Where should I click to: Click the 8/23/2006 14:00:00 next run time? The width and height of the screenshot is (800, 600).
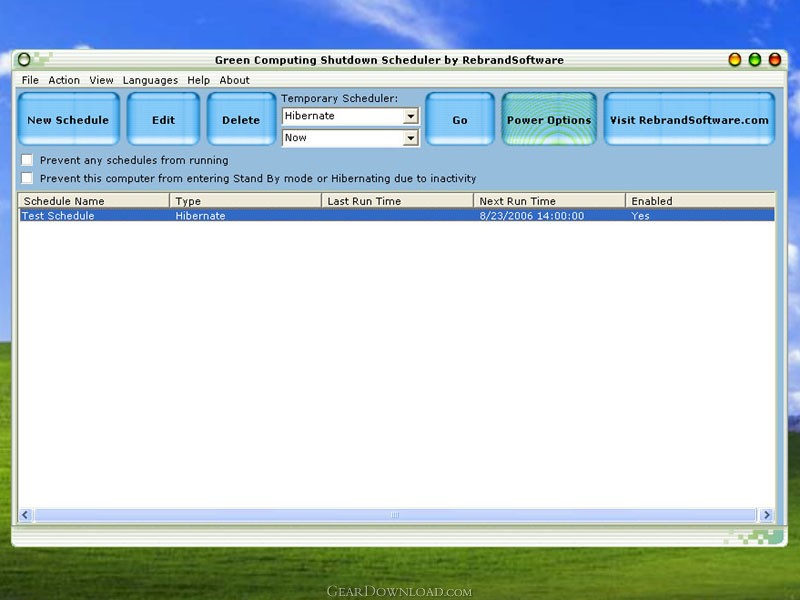[x=532, y=216]
